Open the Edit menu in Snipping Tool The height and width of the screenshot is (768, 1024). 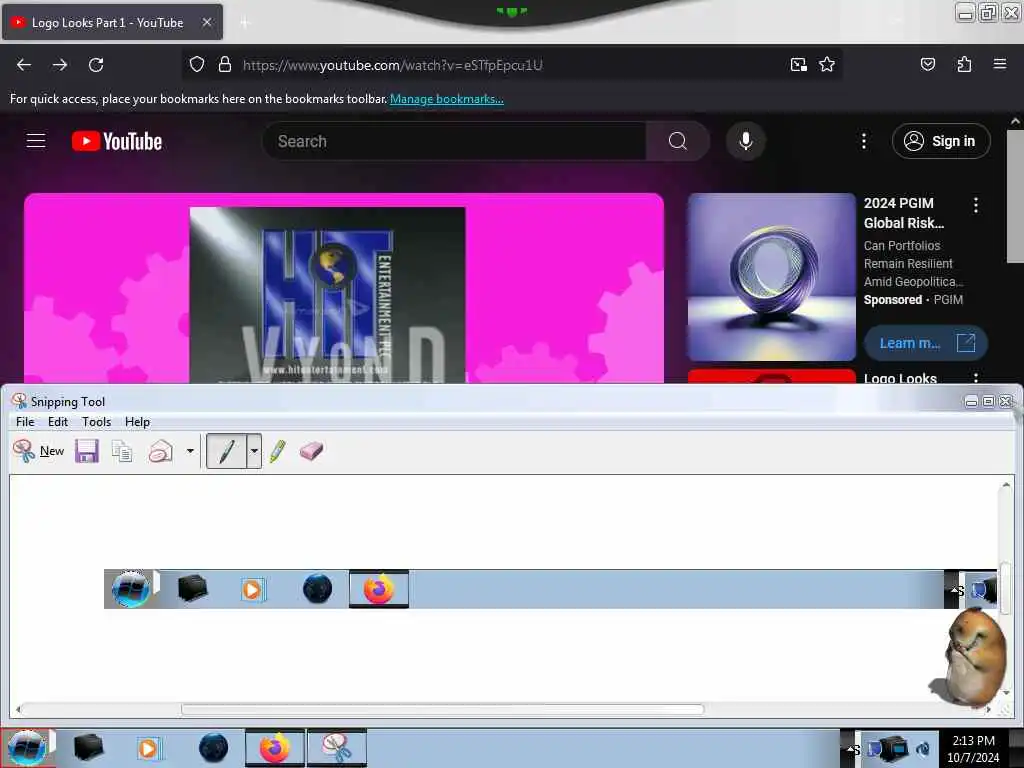pyautogui.click(x=57, y=422)
